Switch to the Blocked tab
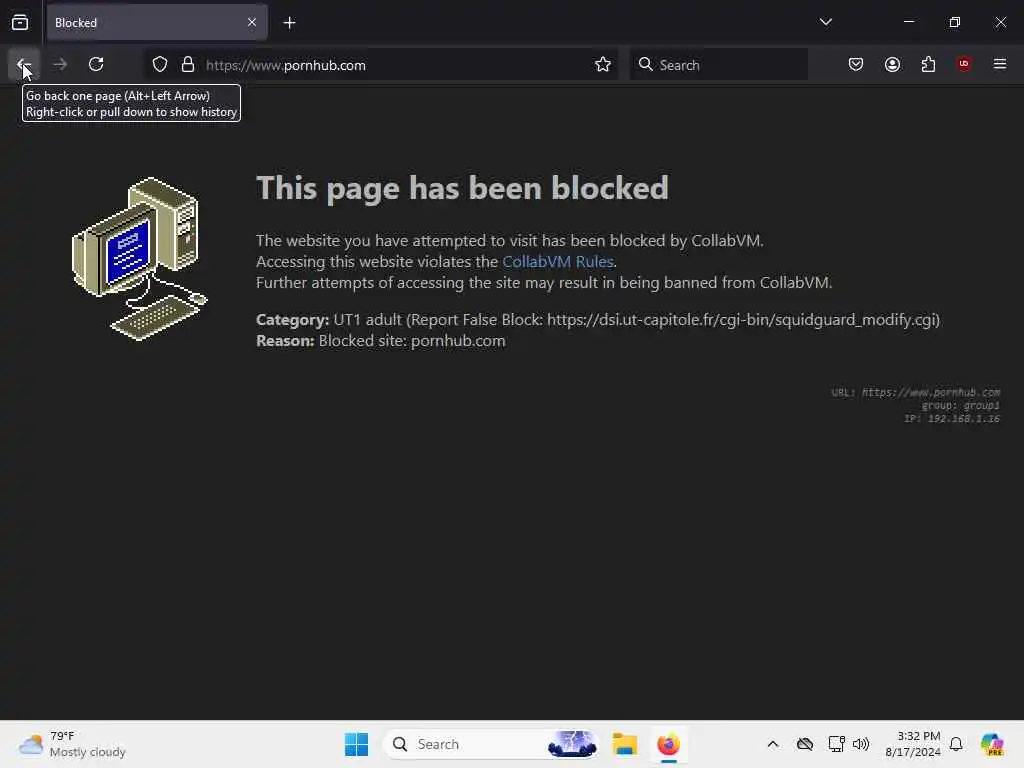Image resolution: width=1024 pixels, height=768 pixels. pyautogui.click(x=157, y=23)
